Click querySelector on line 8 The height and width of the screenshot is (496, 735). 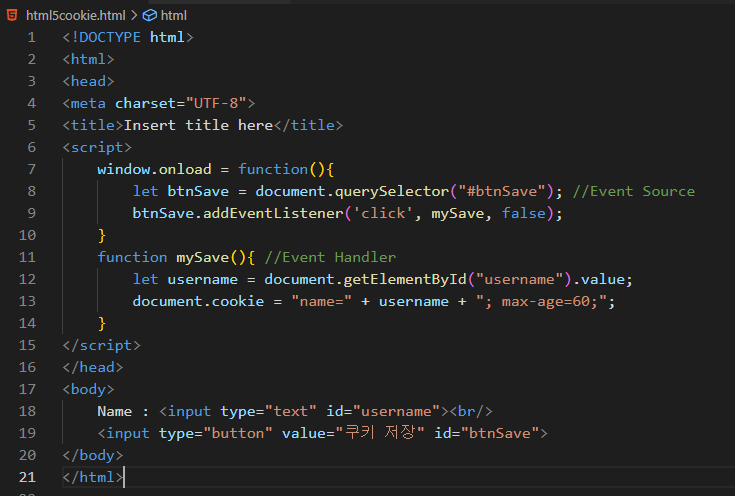click(x=392, y=191)
